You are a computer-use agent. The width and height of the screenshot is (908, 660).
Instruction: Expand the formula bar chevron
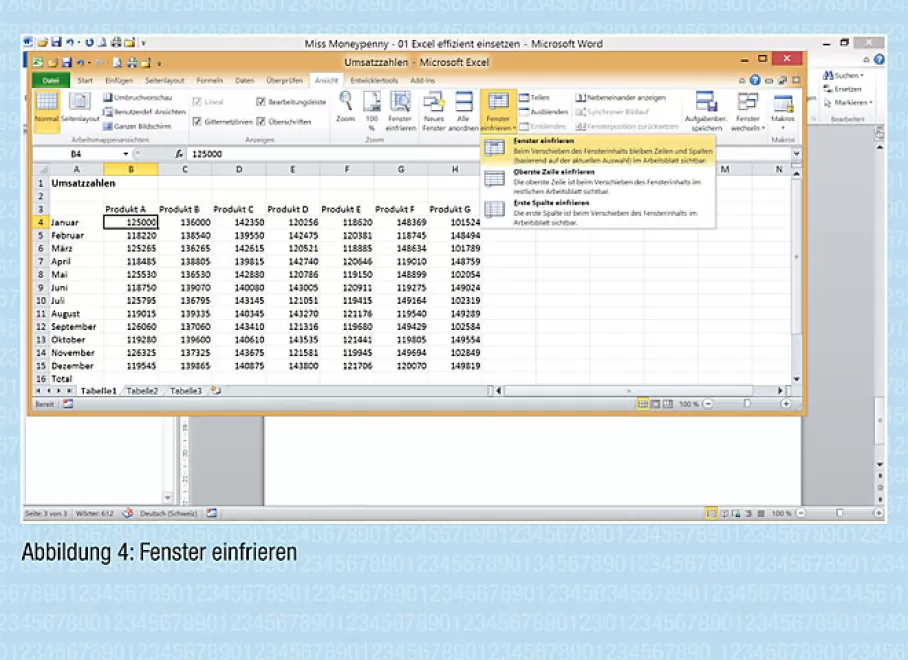pos(796,153)
